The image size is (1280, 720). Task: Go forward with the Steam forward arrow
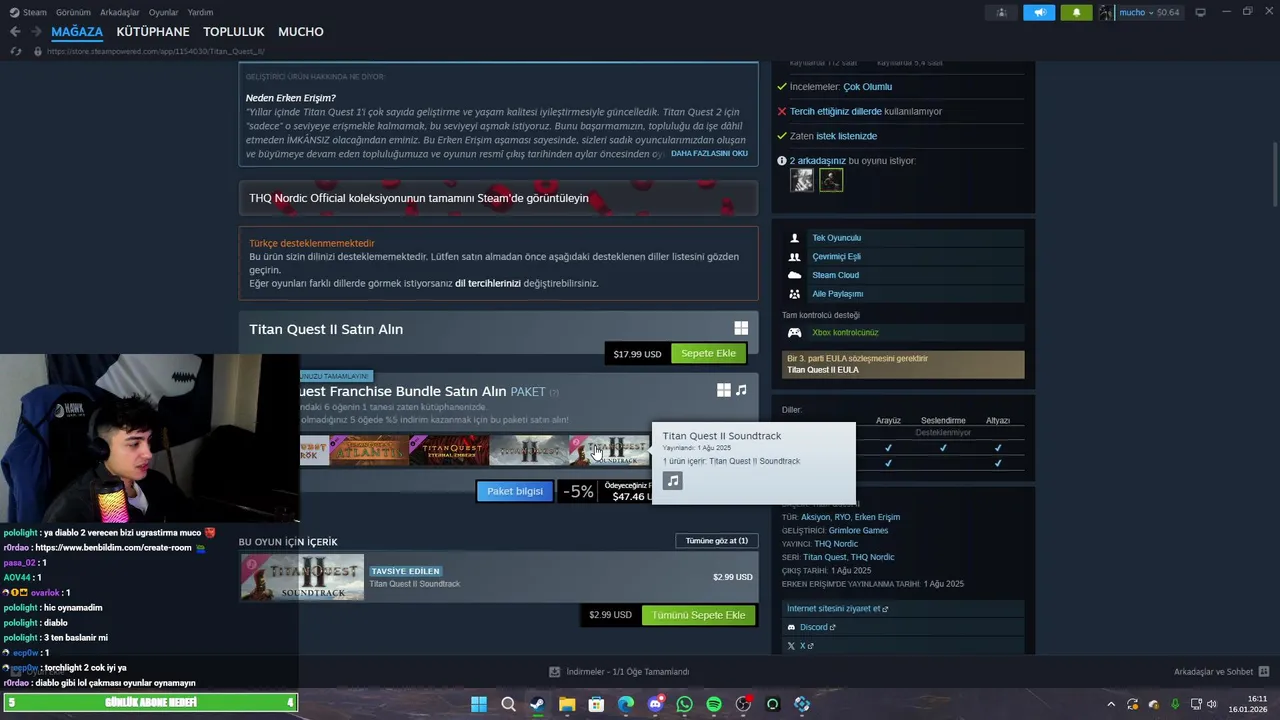pos(36,32)
